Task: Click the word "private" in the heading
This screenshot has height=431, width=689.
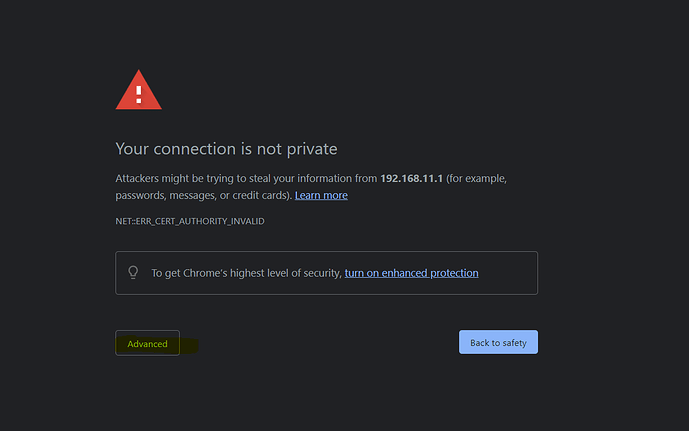Action: pos(312,149)
